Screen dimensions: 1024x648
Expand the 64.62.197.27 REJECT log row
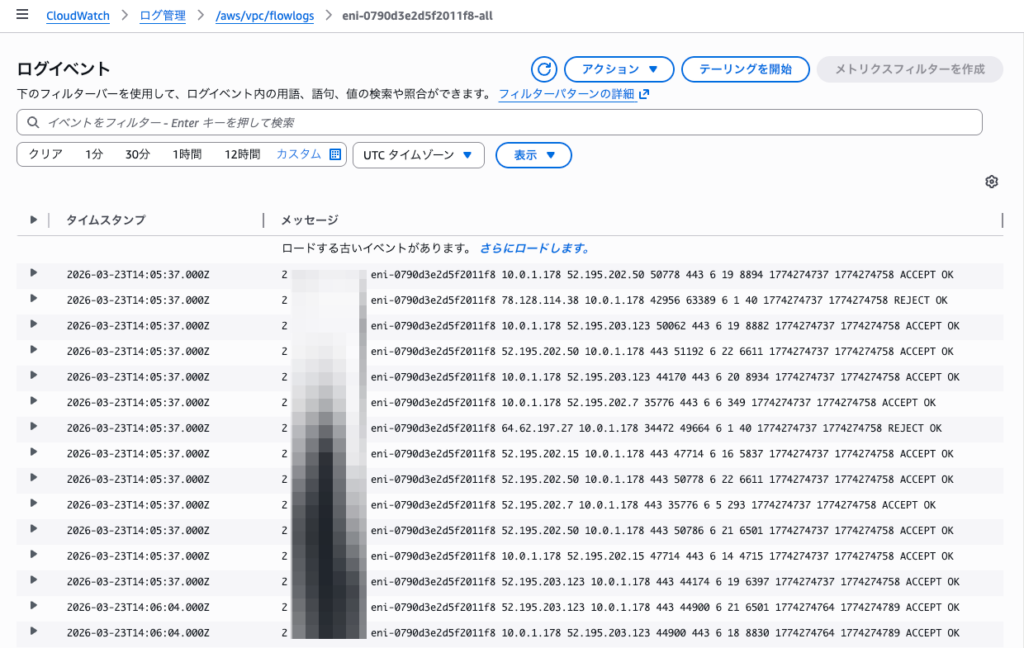click(33, 427)
